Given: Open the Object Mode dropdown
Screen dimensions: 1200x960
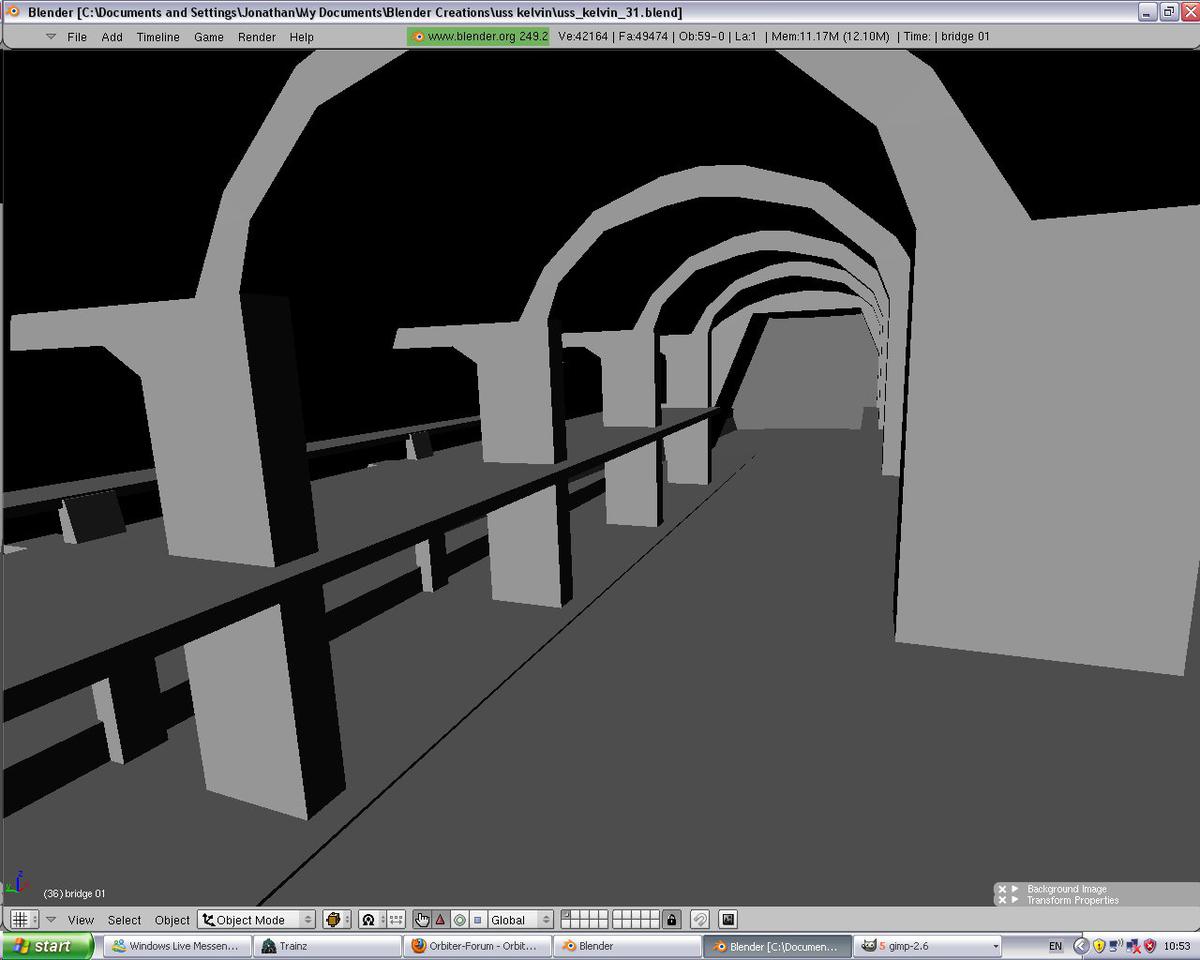Looking at the screenshot, I should (257, 920).
